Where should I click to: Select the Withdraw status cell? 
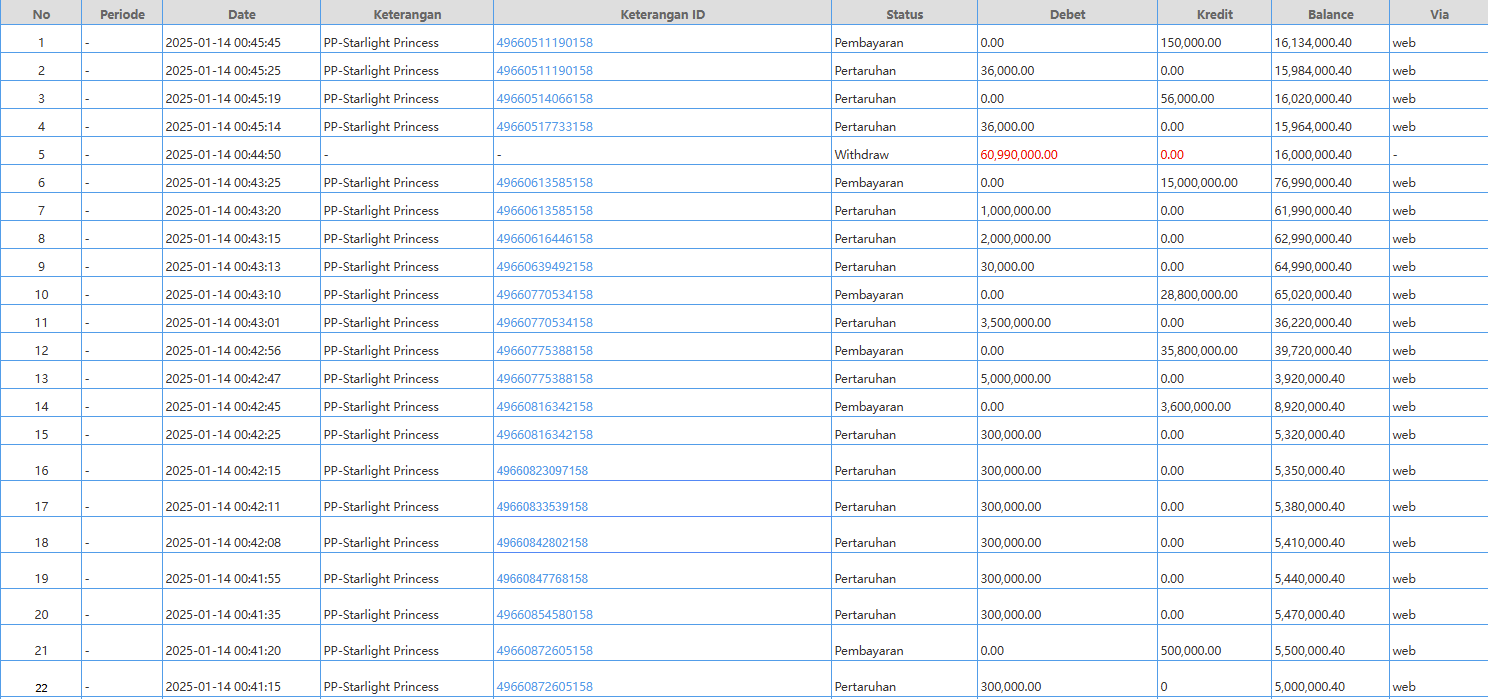861,155
